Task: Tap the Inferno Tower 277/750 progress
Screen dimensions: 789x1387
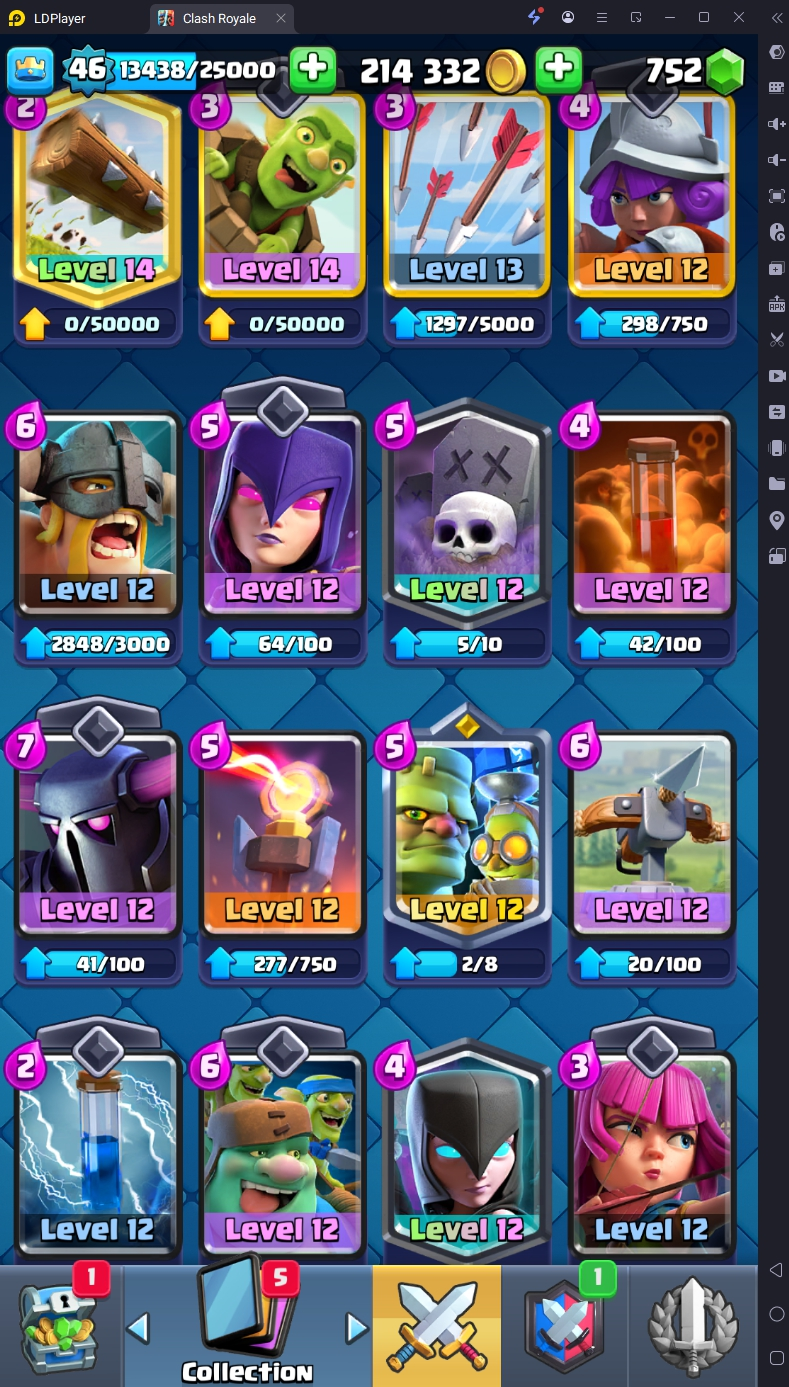Action: [x=281, y=964]
